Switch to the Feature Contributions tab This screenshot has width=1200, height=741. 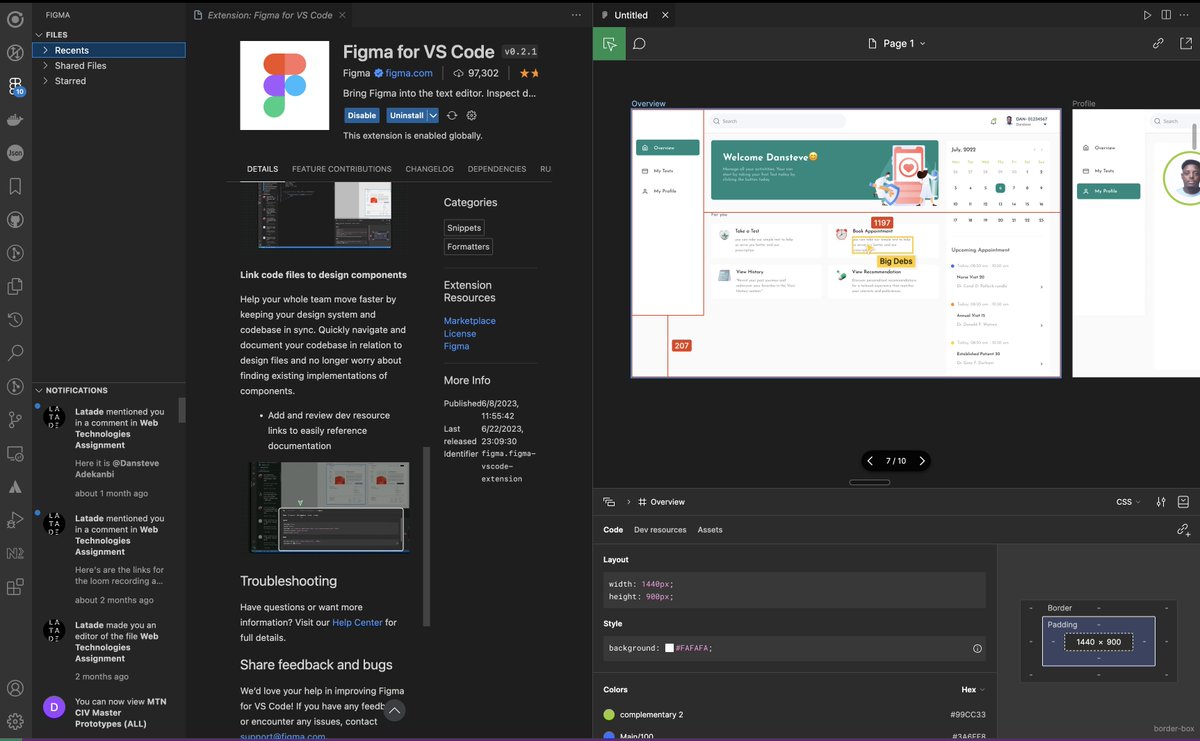[342, 169]
